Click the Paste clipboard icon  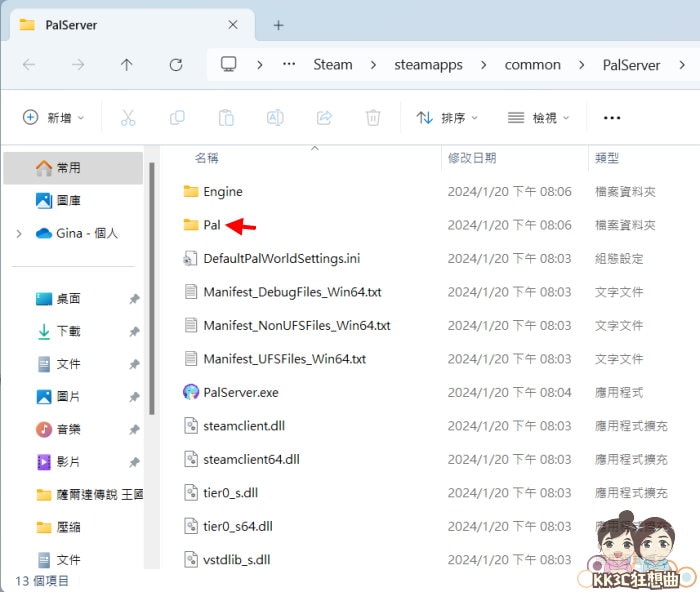point(226,118)
